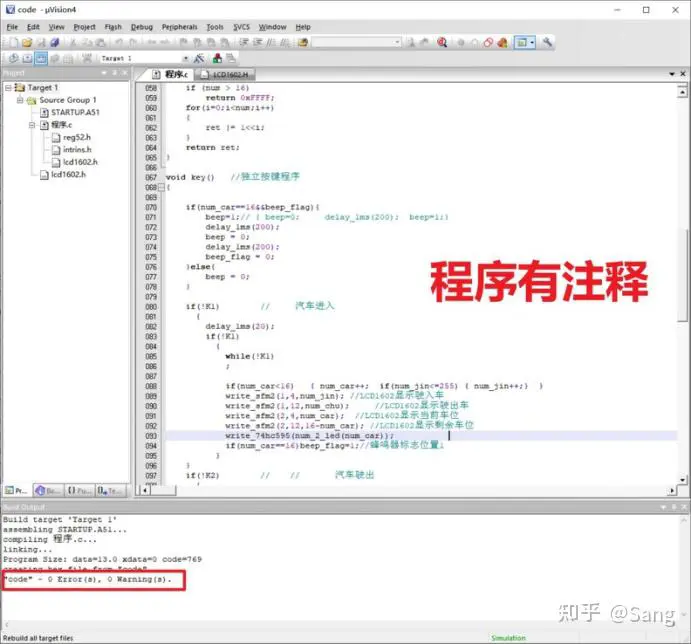Collapse the 程序.c file node
Image resolution: width=691 pixels, height=644 pixels.
(32, 125)
